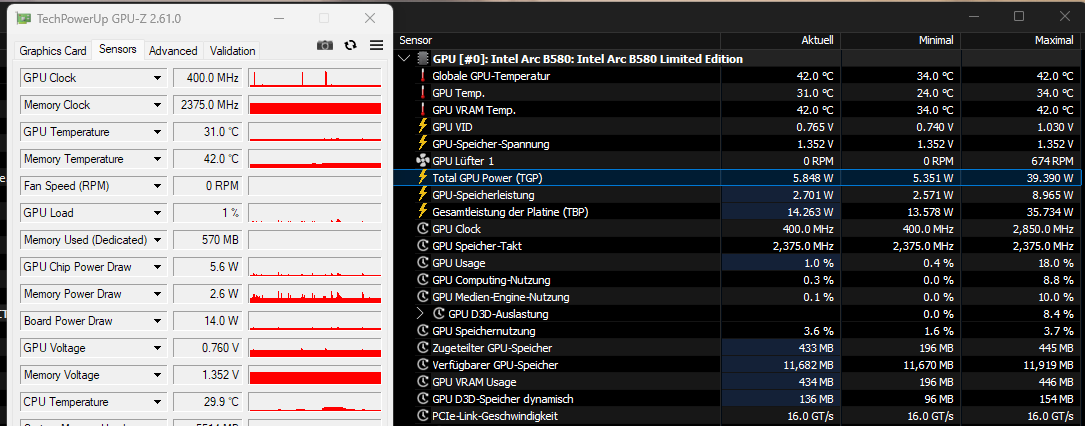This screenshot has height=426, width=1085.
Task: Click thermometer icon of Globale GPU-Temperatur
Action: coord(423,76)
